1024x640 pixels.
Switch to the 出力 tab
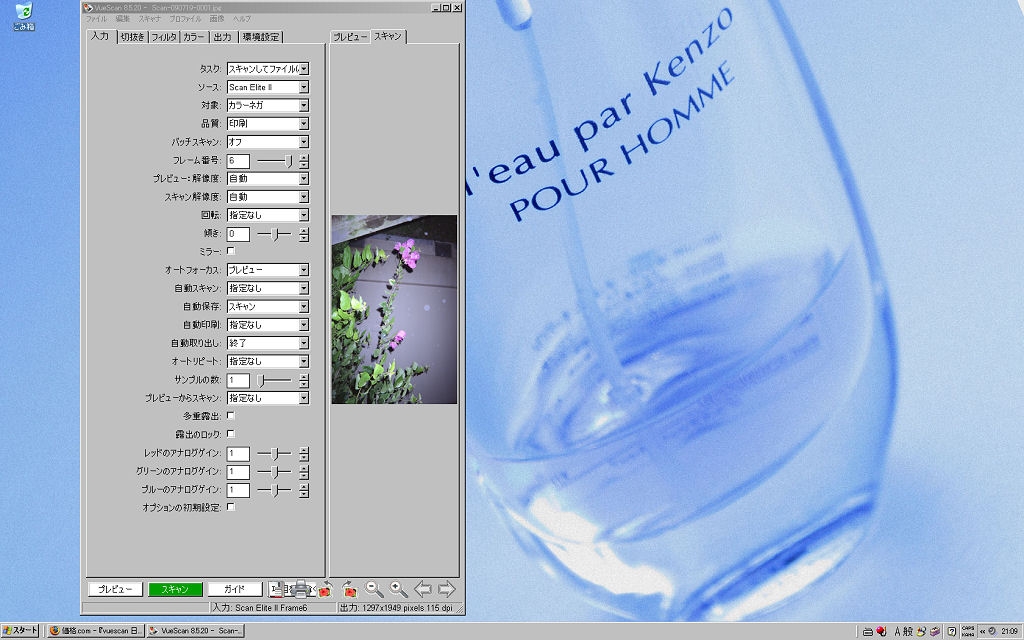[223, 37]
